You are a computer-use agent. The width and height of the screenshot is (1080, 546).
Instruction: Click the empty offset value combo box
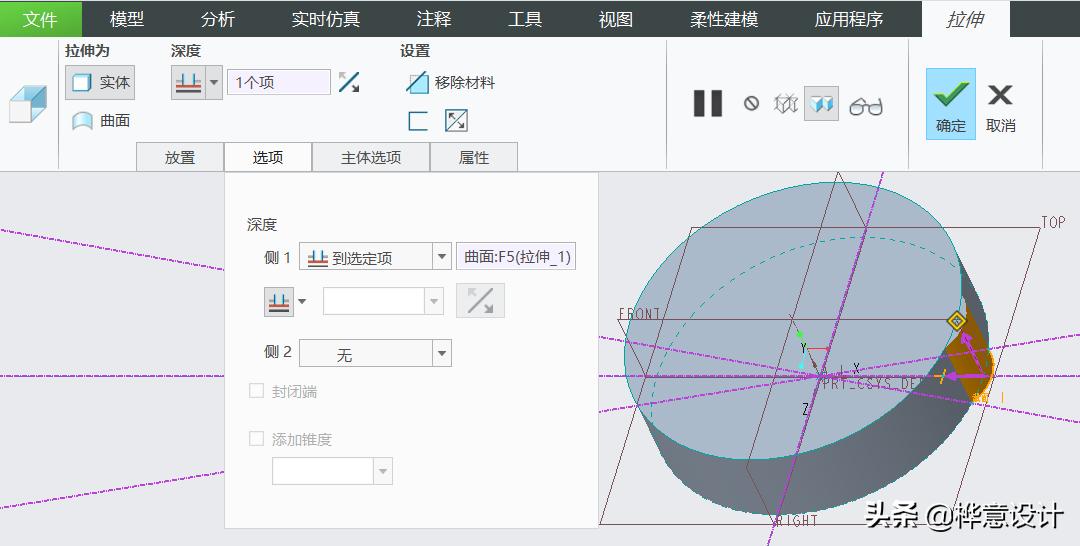383,301
